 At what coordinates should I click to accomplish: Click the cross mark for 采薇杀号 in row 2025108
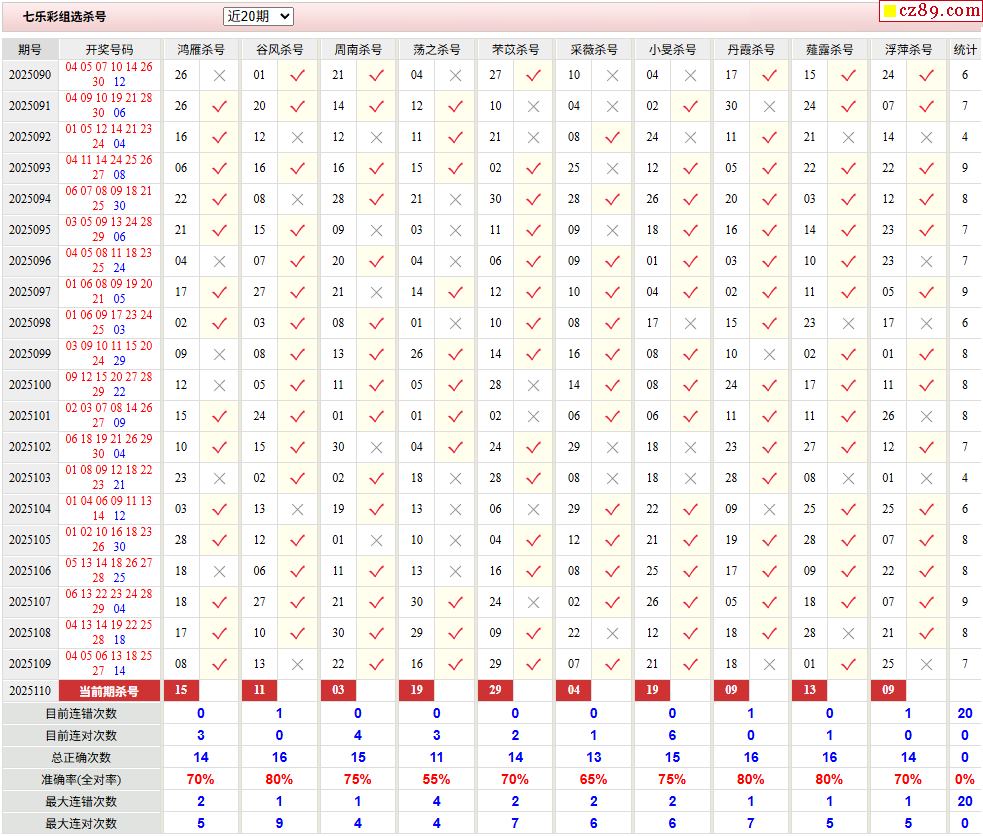612,634
